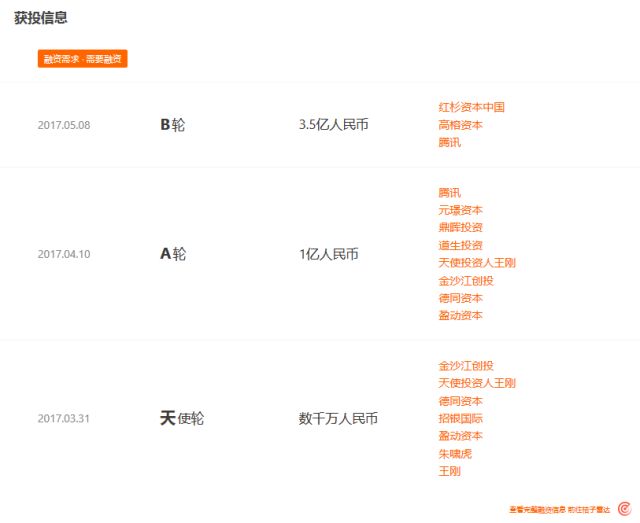This screenshot has width=640, height=523.
Task: Click the orange 融资需求·需要融资 badge
Action: (82, 59)
